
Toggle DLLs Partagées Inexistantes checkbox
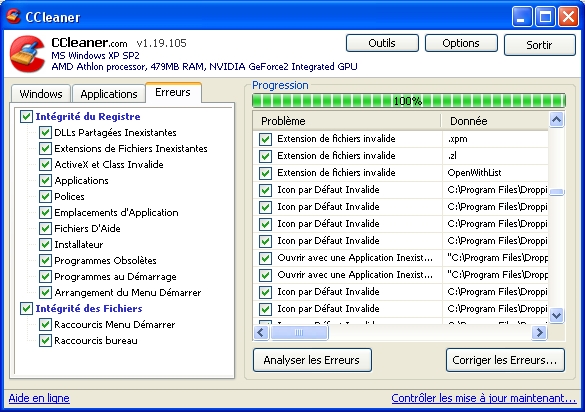pyautogui.click(x=45, y=132)
